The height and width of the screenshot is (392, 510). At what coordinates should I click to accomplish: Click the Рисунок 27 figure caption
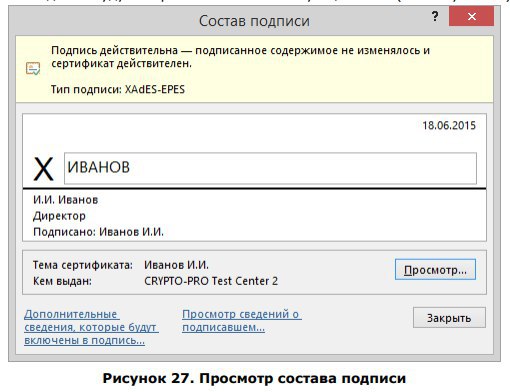coord(254,379)
